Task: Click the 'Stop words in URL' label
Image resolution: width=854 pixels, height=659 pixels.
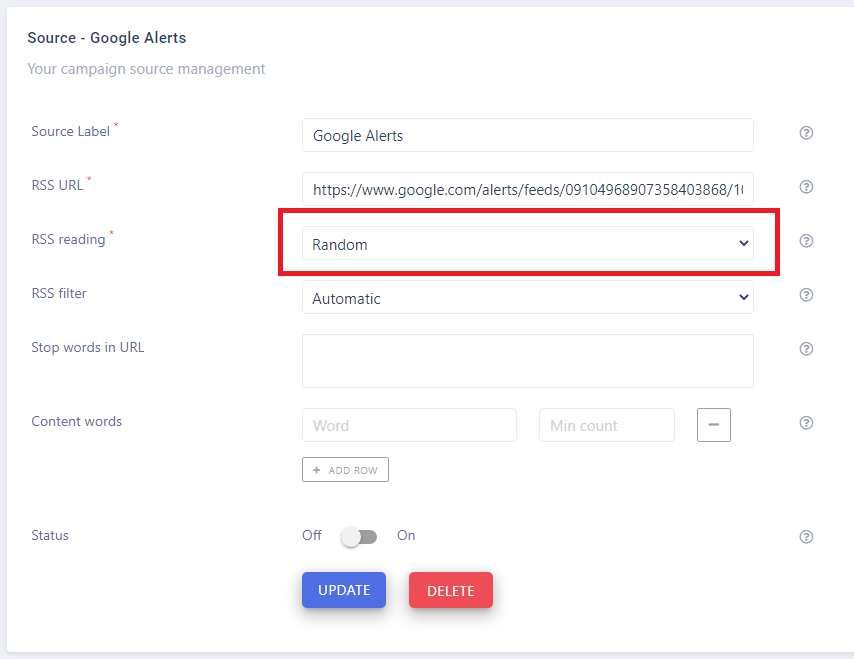Action: (88, 347)
